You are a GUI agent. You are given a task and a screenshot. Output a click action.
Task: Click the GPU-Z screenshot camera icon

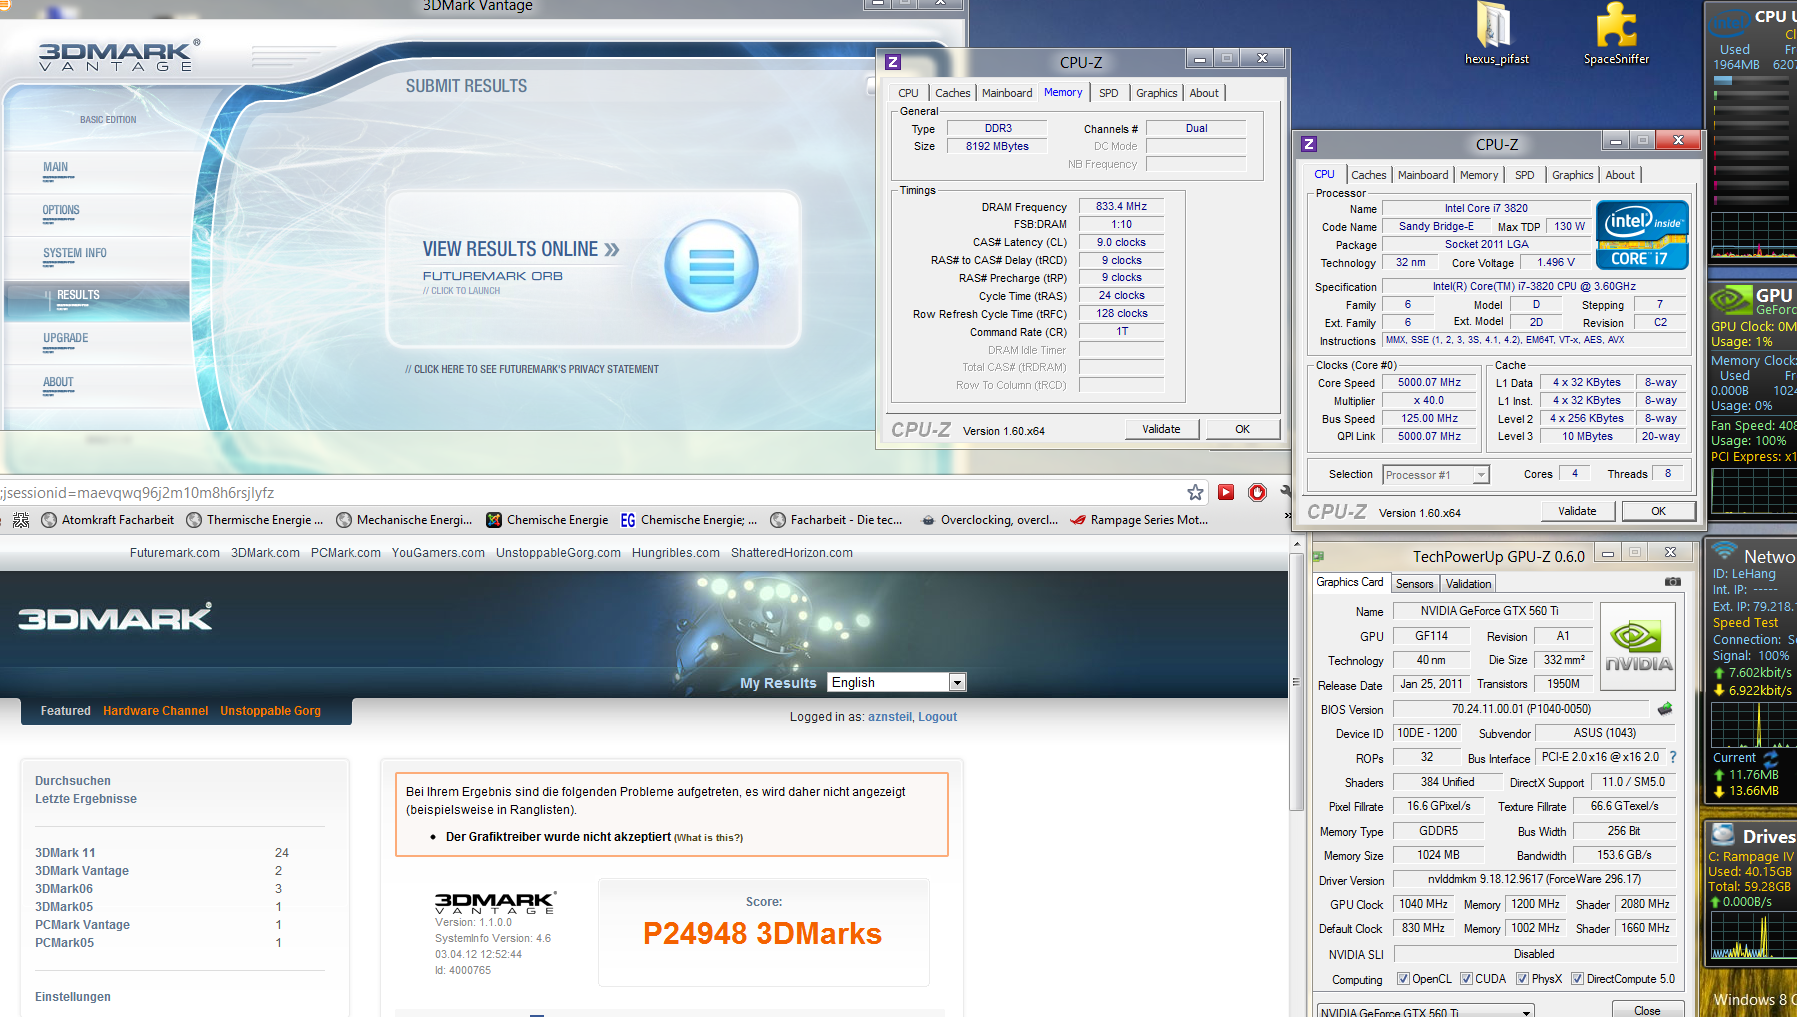click(1672, 581)
